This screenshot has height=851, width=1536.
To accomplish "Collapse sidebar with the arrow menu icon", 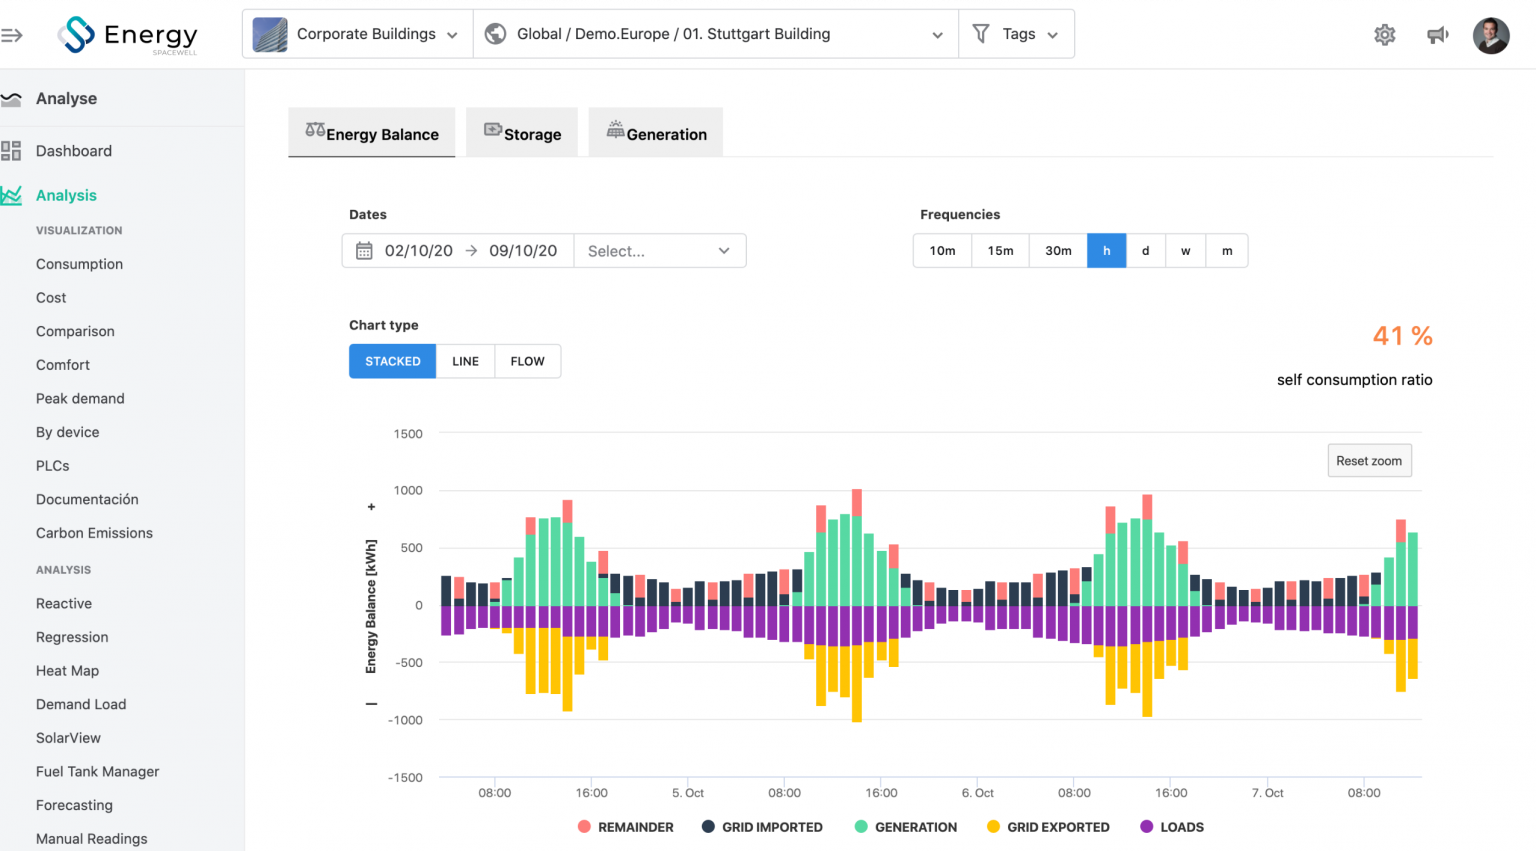I will click(x=12, y=35).
